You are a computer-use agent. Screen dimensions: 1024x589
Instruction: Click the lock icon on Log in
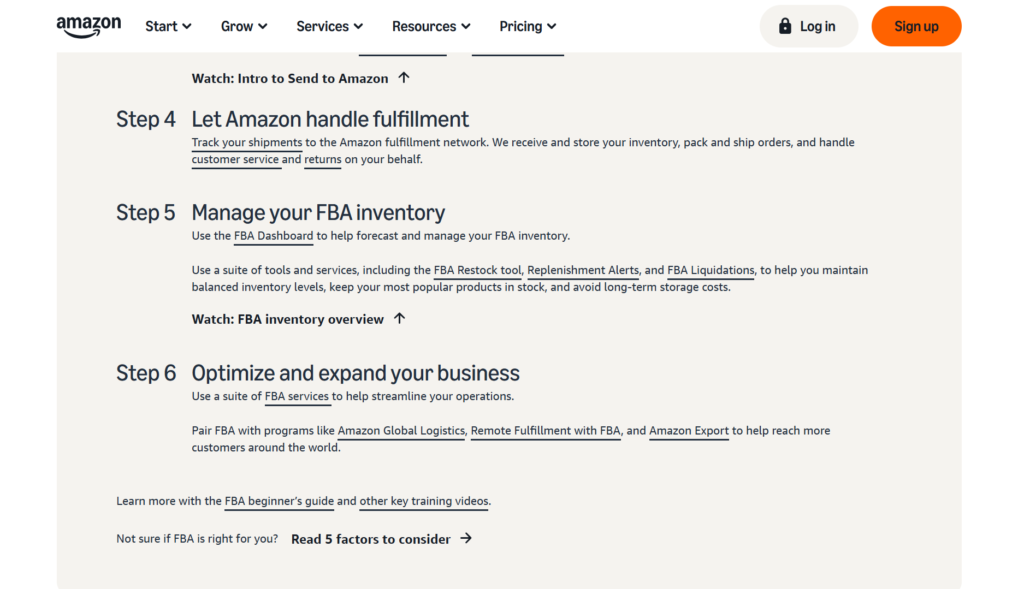tap(785, 27)
